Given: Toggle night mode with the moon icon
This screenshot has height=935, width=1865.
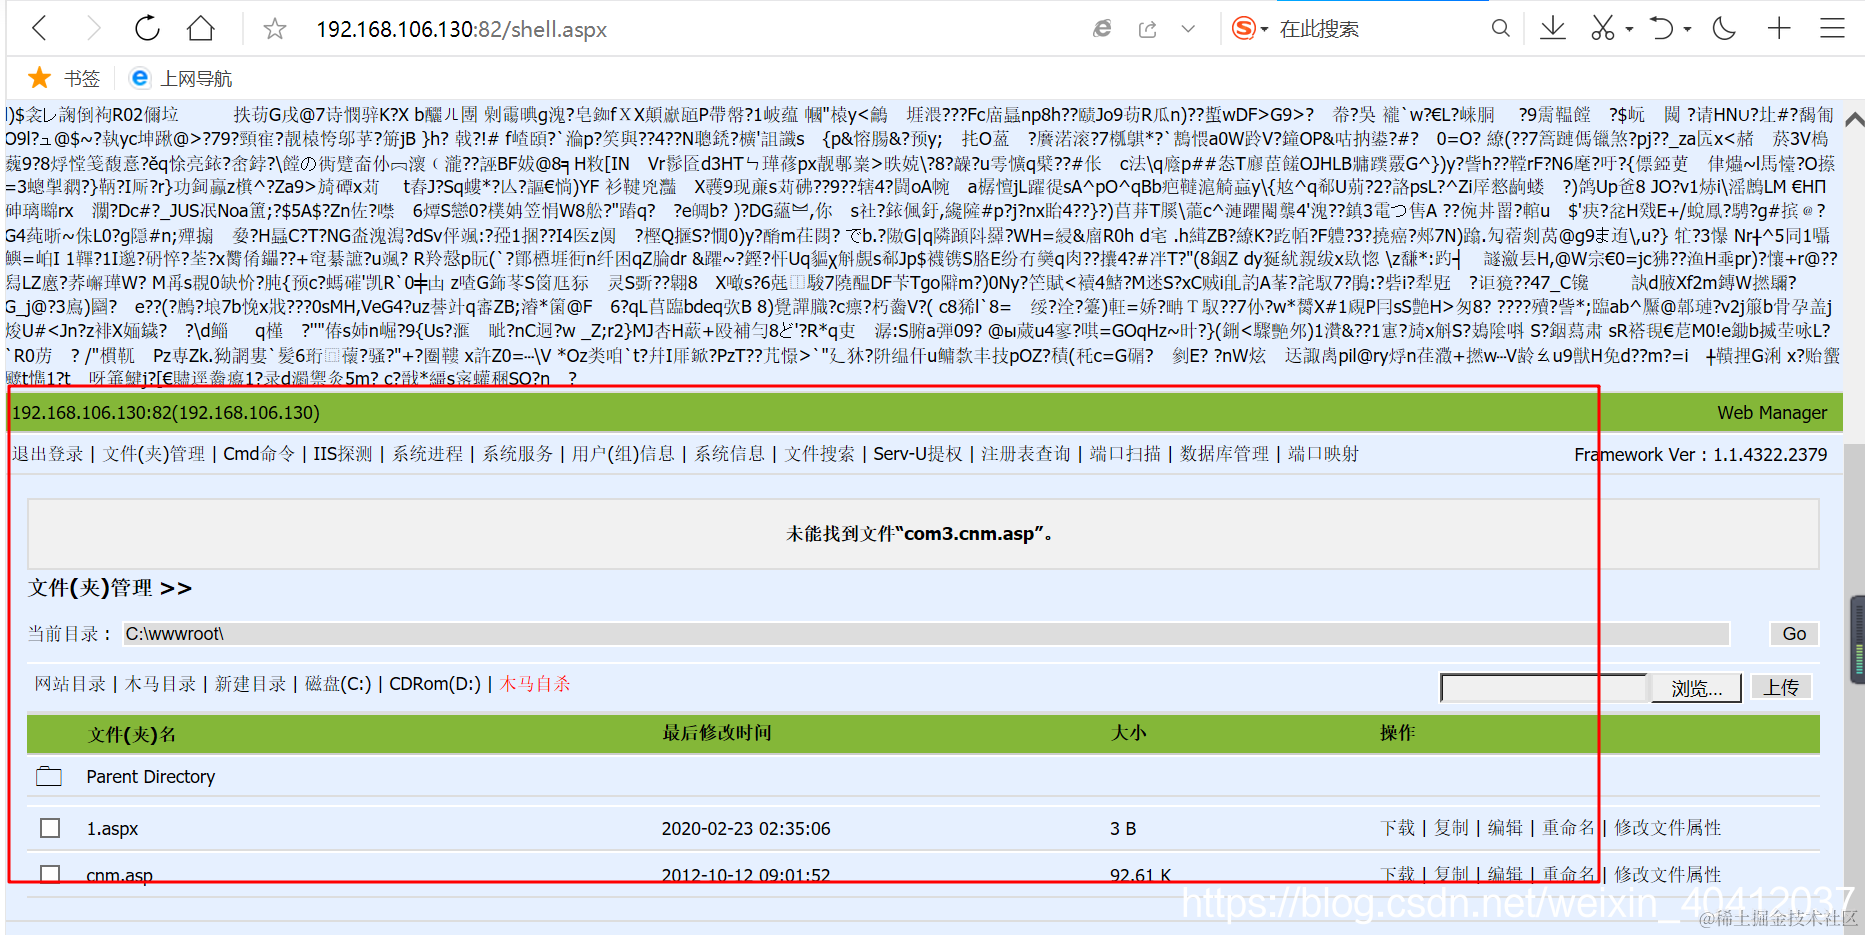Looking at the screenshot, I should tap(1724, 28).
